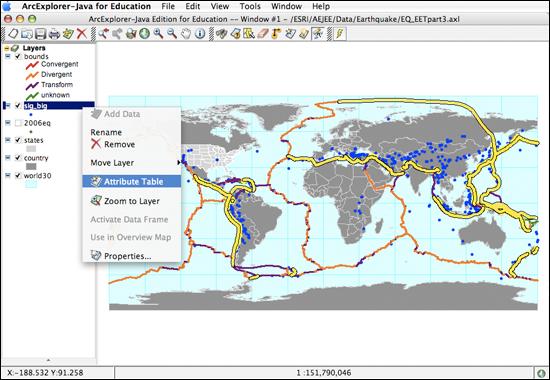Collapse the bounds layer legend

[8, 56]
